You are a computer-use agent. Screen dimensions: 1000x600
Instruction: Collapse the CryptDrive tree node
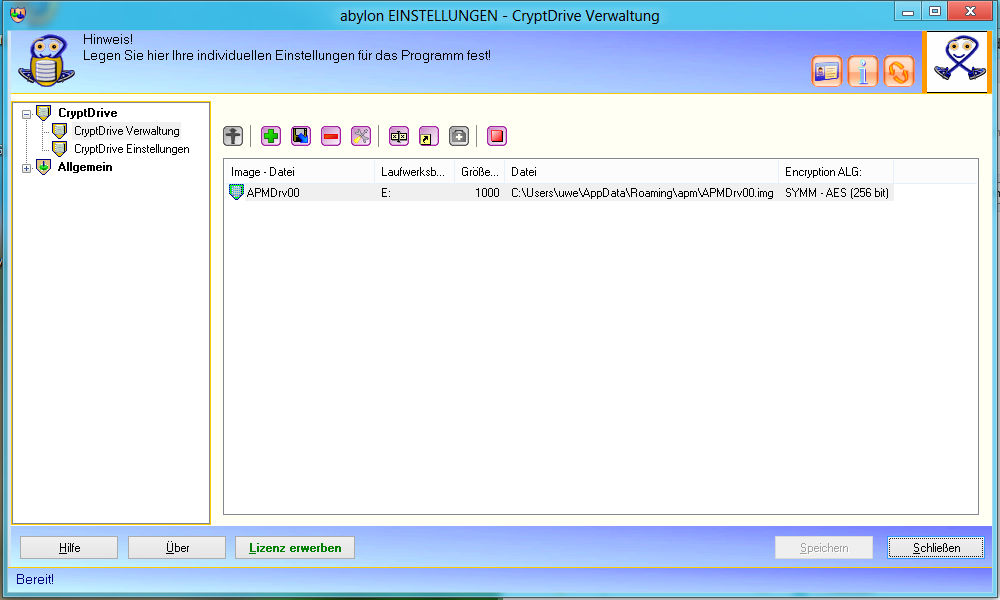click(26, 114)
